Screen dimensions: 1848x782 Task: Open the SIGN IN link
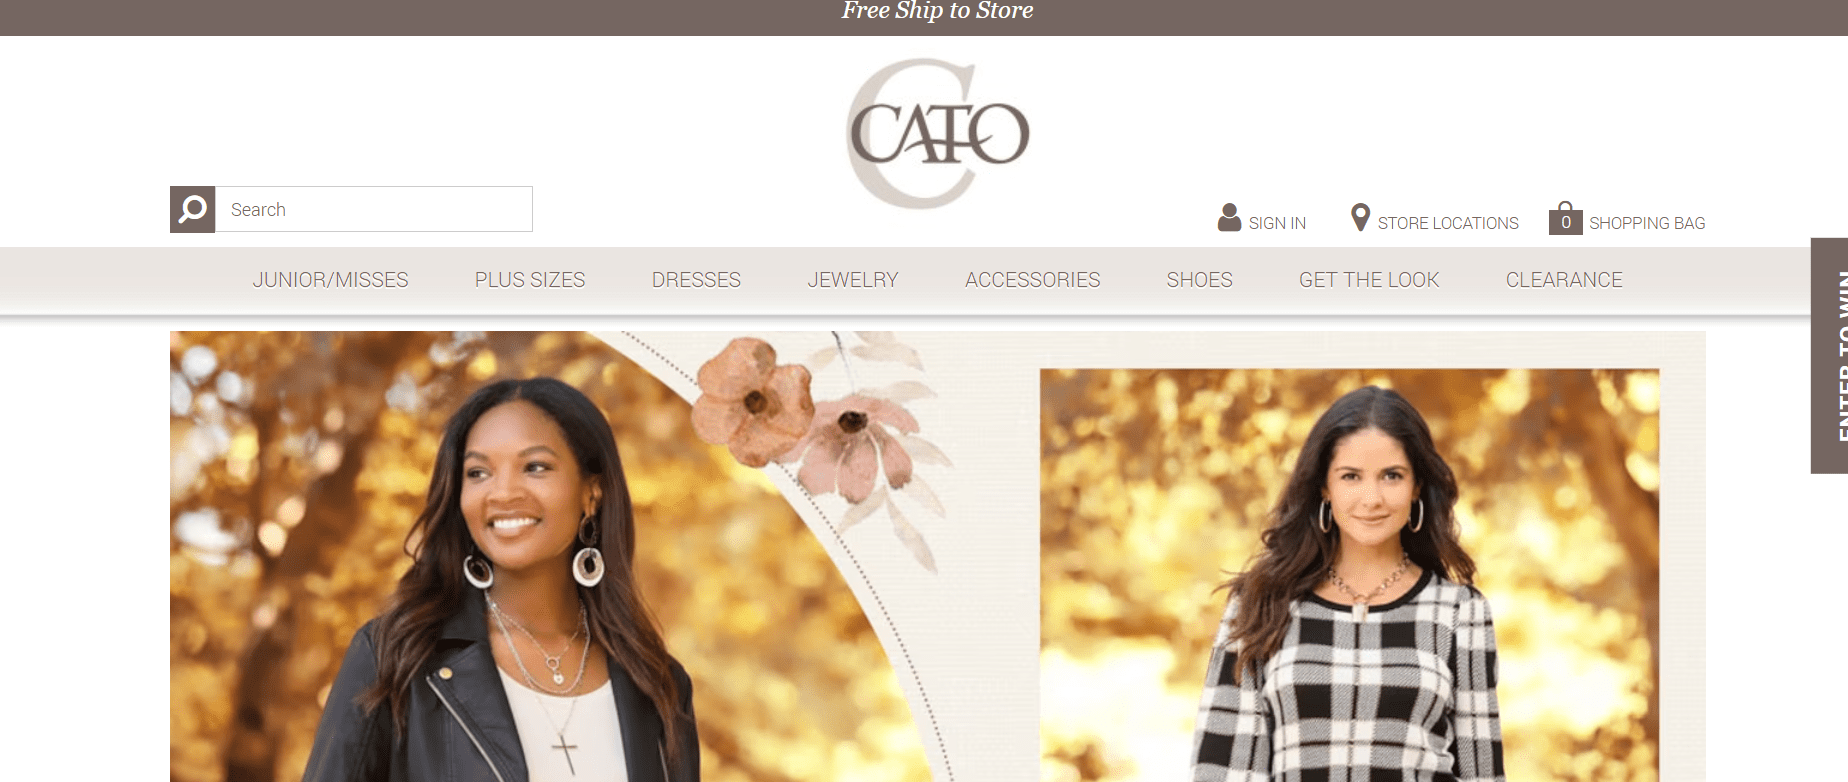tap(1277, 223)
